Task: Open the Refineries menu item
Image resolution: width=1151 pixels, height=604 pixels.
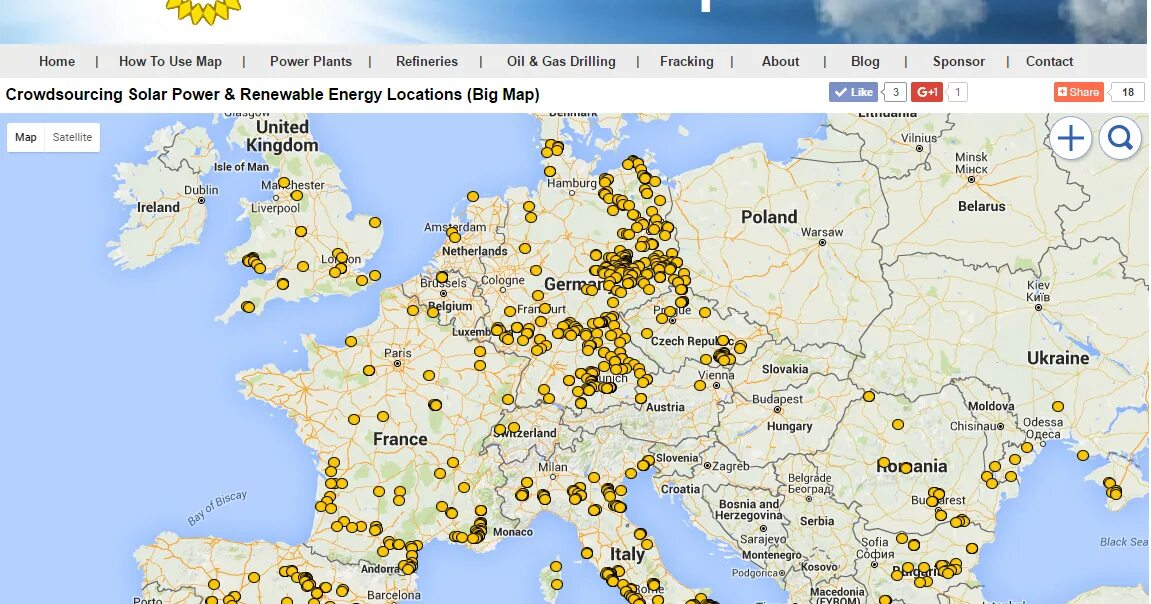Action: coord(426,62)
